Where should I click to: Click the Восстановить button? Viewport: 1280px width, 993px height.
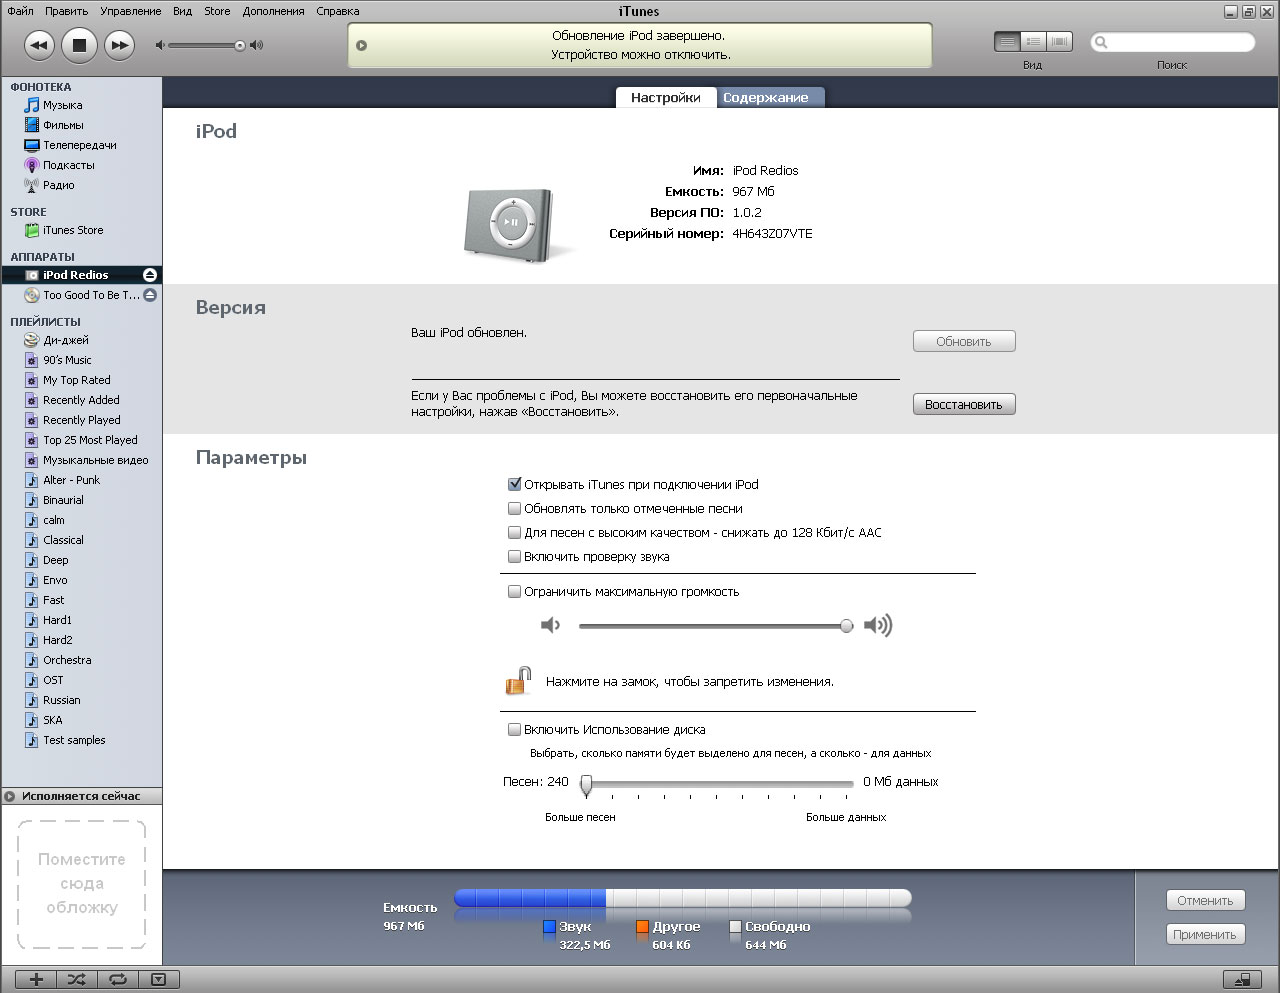tap(964, 404)
